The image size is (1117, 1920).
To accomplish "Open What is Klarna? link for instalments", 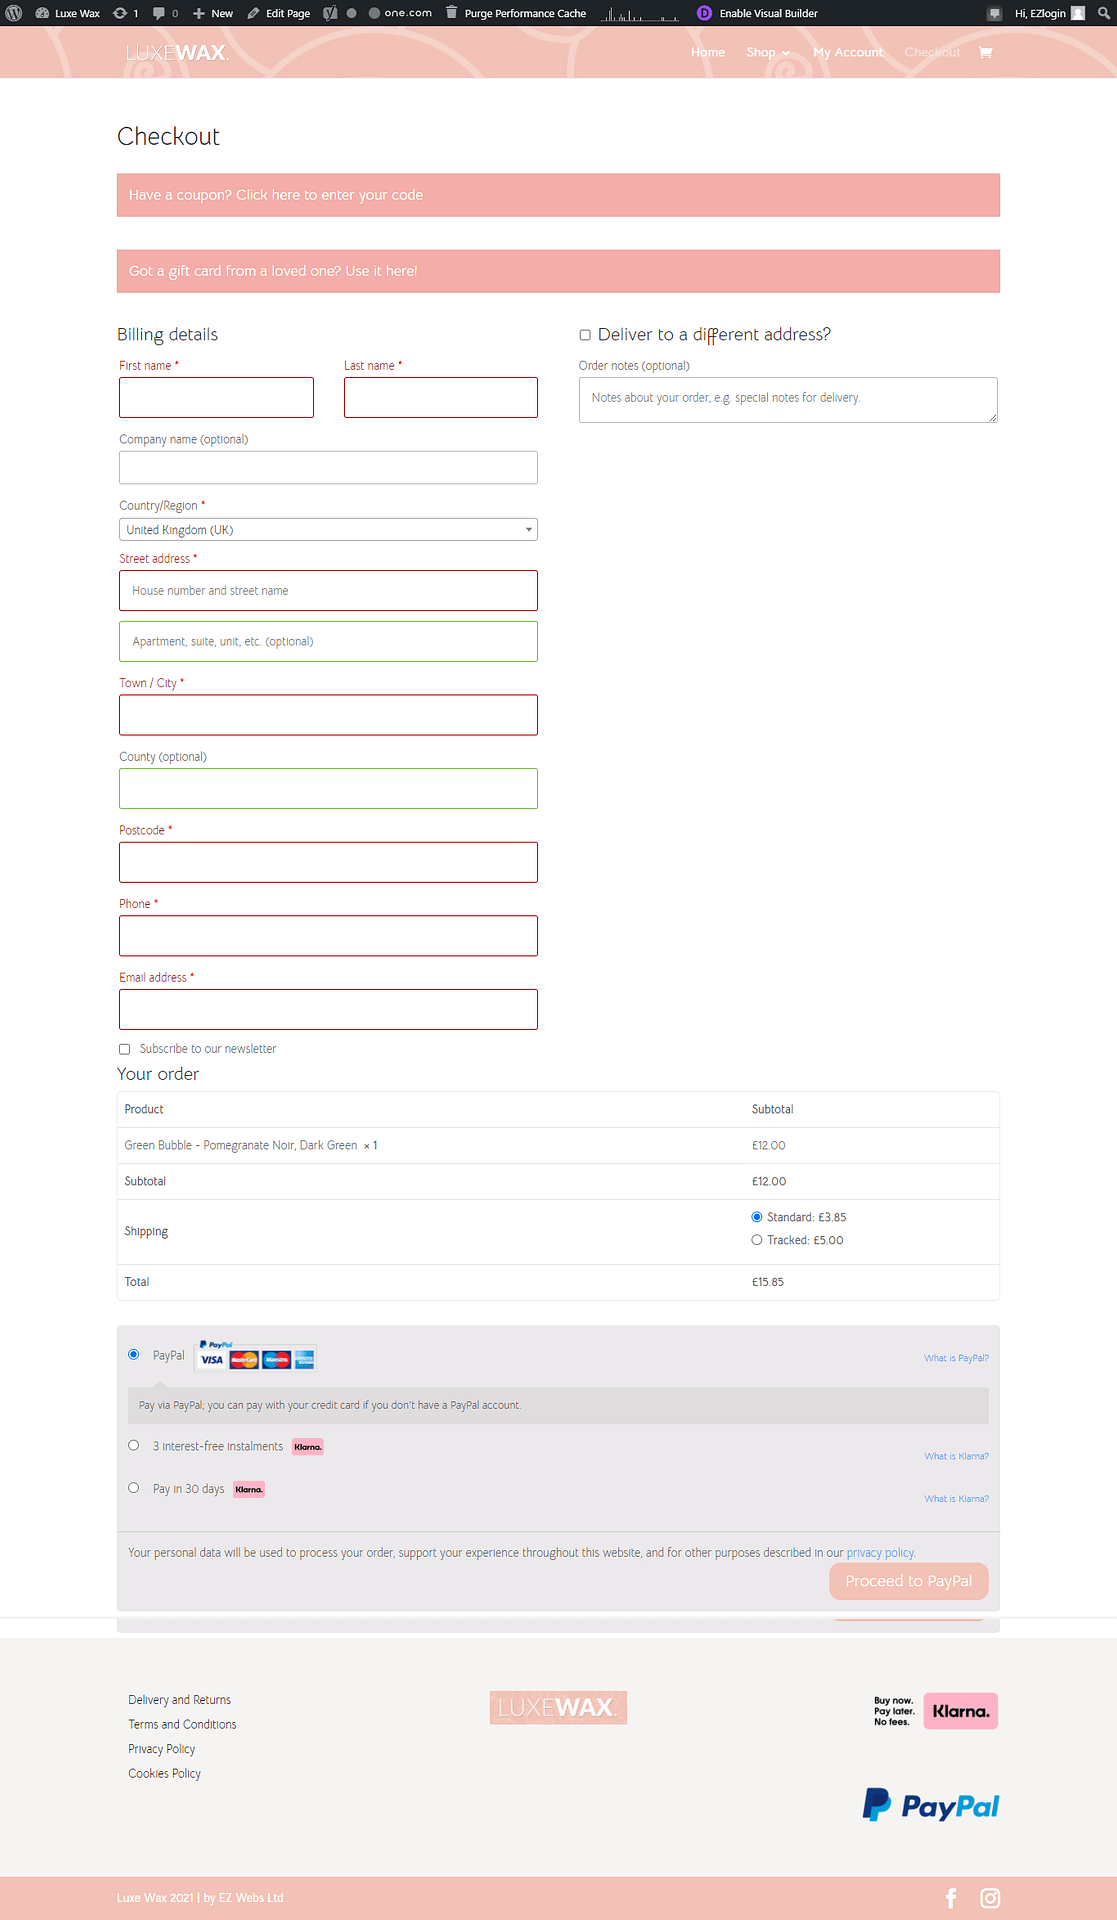I will point(956,1456).
